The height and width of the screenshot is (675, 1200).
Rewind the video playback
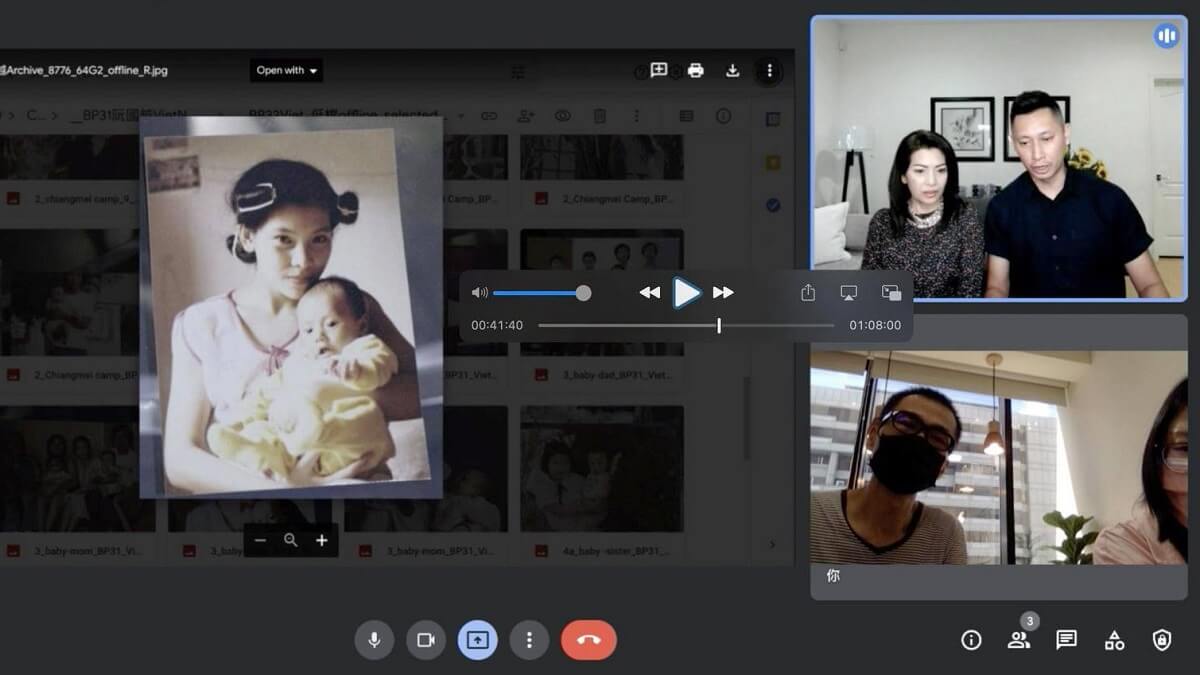click(649, 293)
